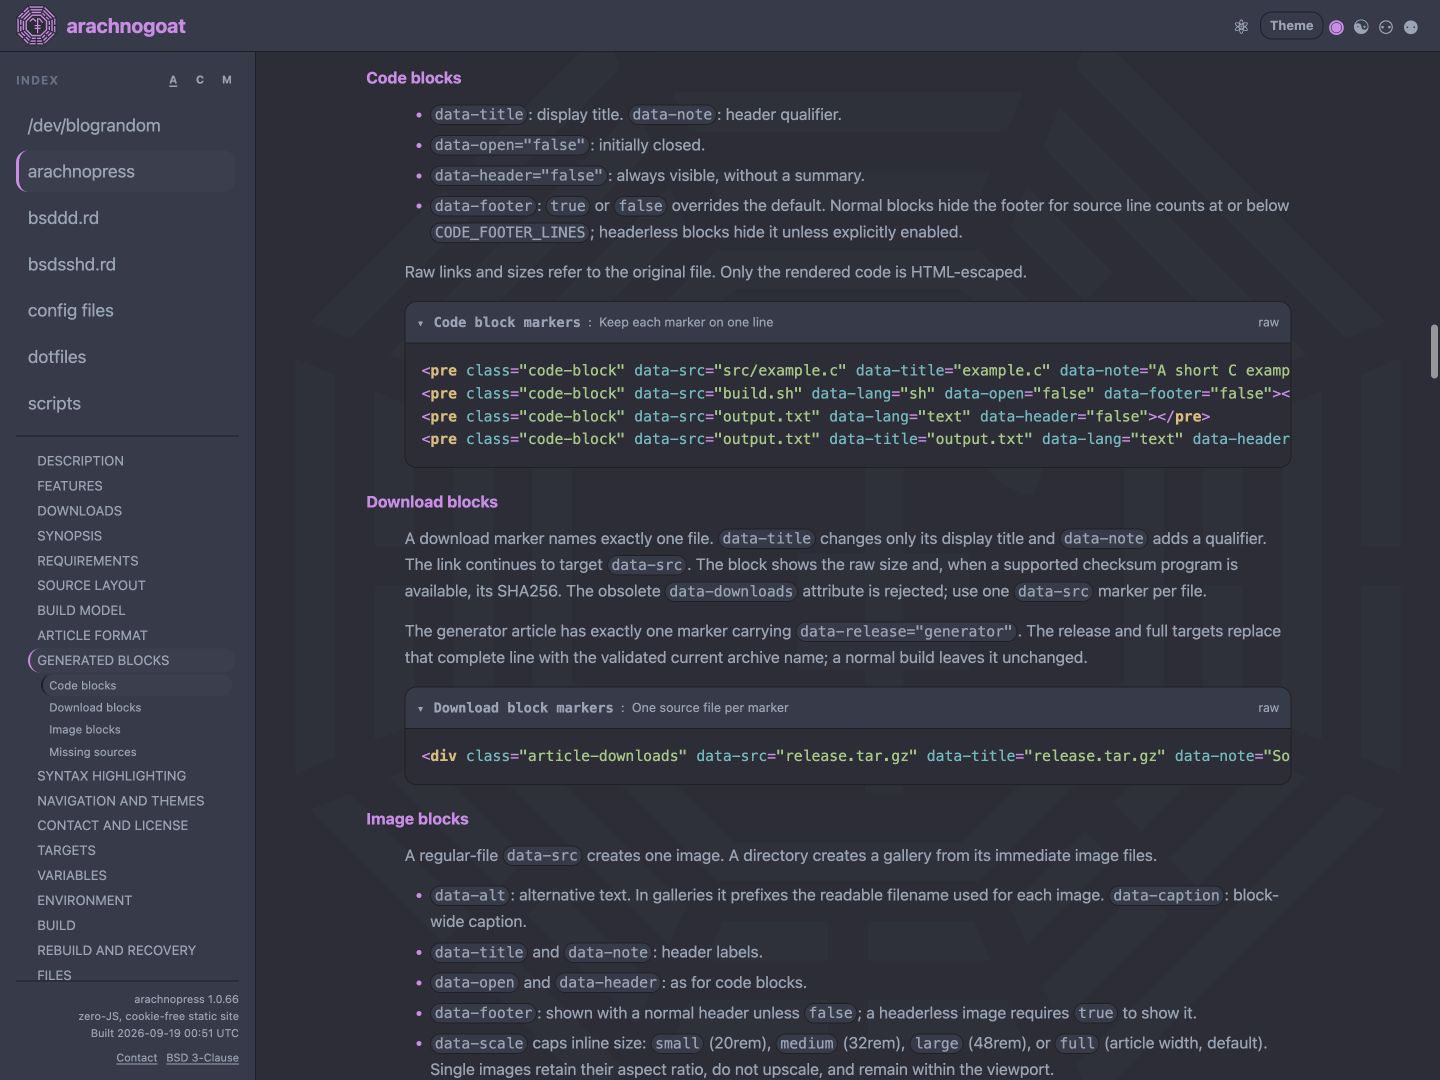The height and width of the screenshot is (1080, 1440).
Task: Click the arachnopress 1.0.66 version text
Action: tap(186, 999)
